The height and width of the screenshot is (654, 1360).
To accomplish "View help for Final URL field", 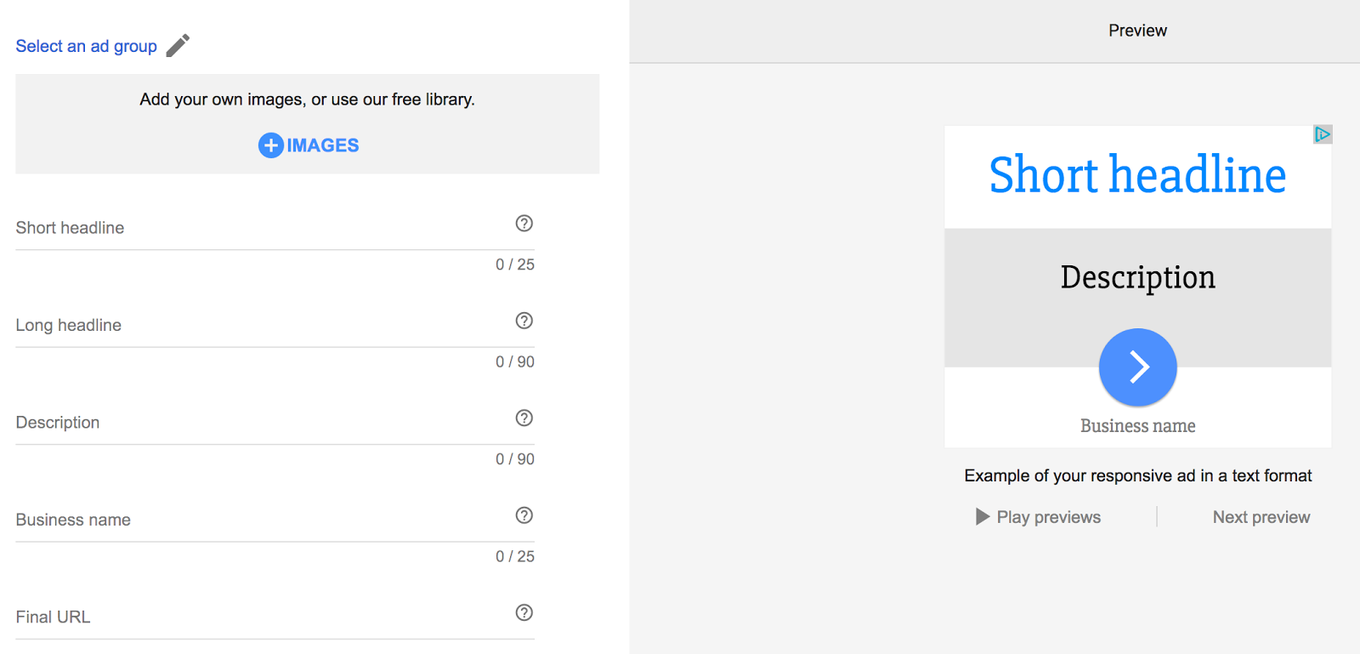I will (x=524, y=612).
